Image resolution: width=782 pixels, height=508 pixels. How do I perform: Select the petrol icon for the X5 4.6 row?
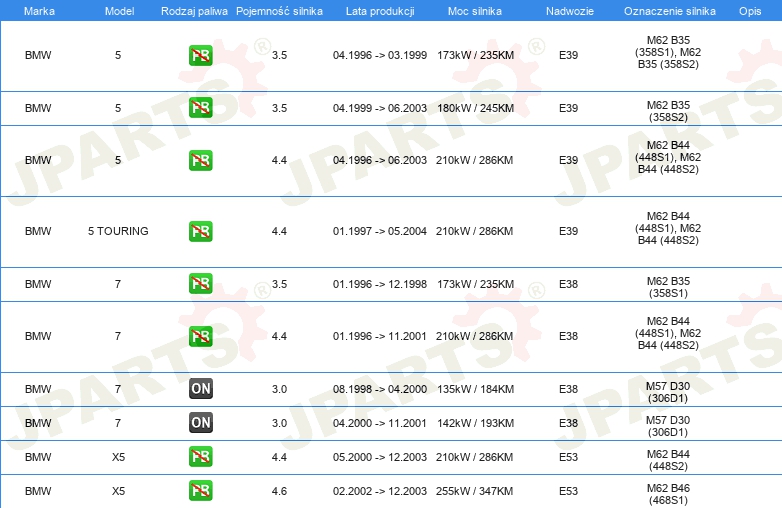tap(200, 491)
